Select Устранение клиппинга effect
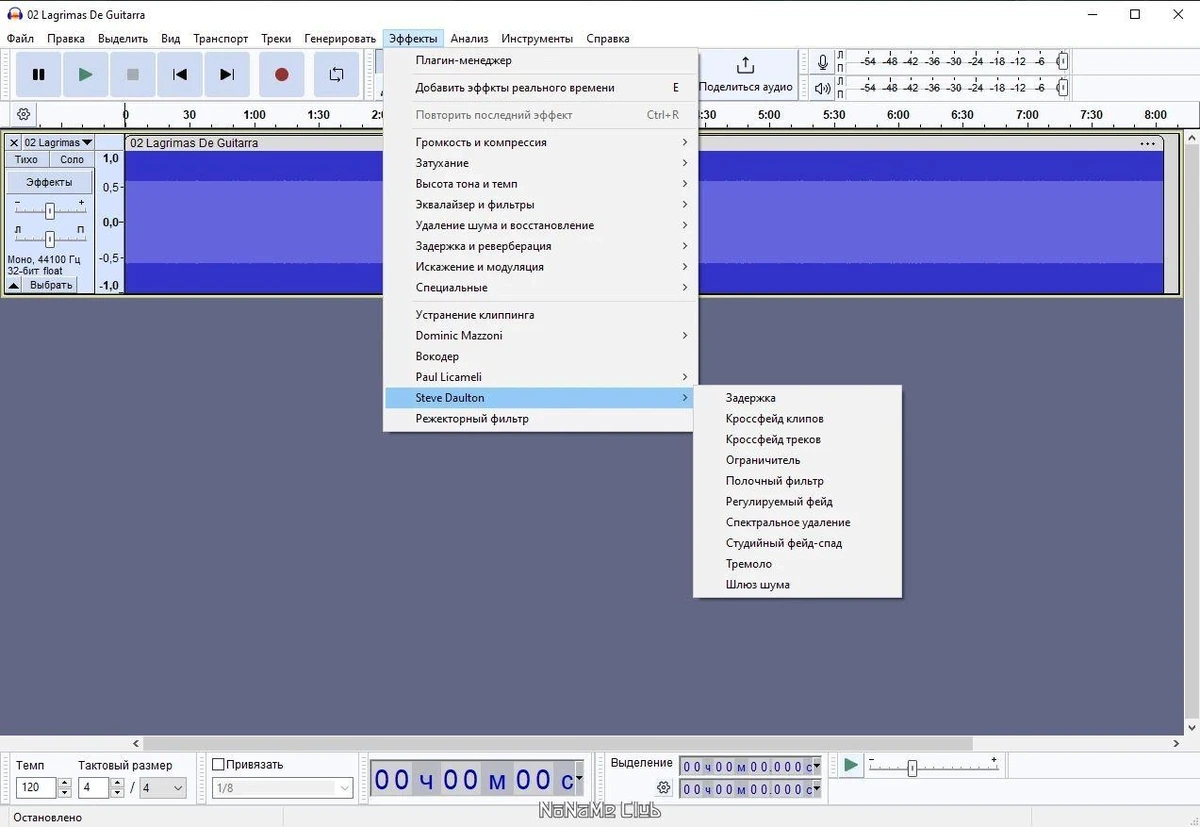 pyautogui.click(x=540, y=315)
